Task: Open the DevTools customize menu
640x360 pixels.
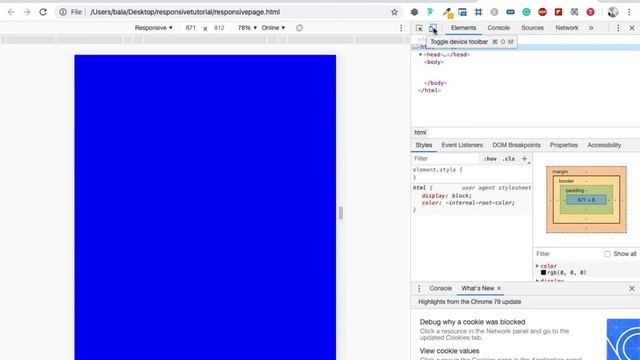Action: click(x=618, y=28)
